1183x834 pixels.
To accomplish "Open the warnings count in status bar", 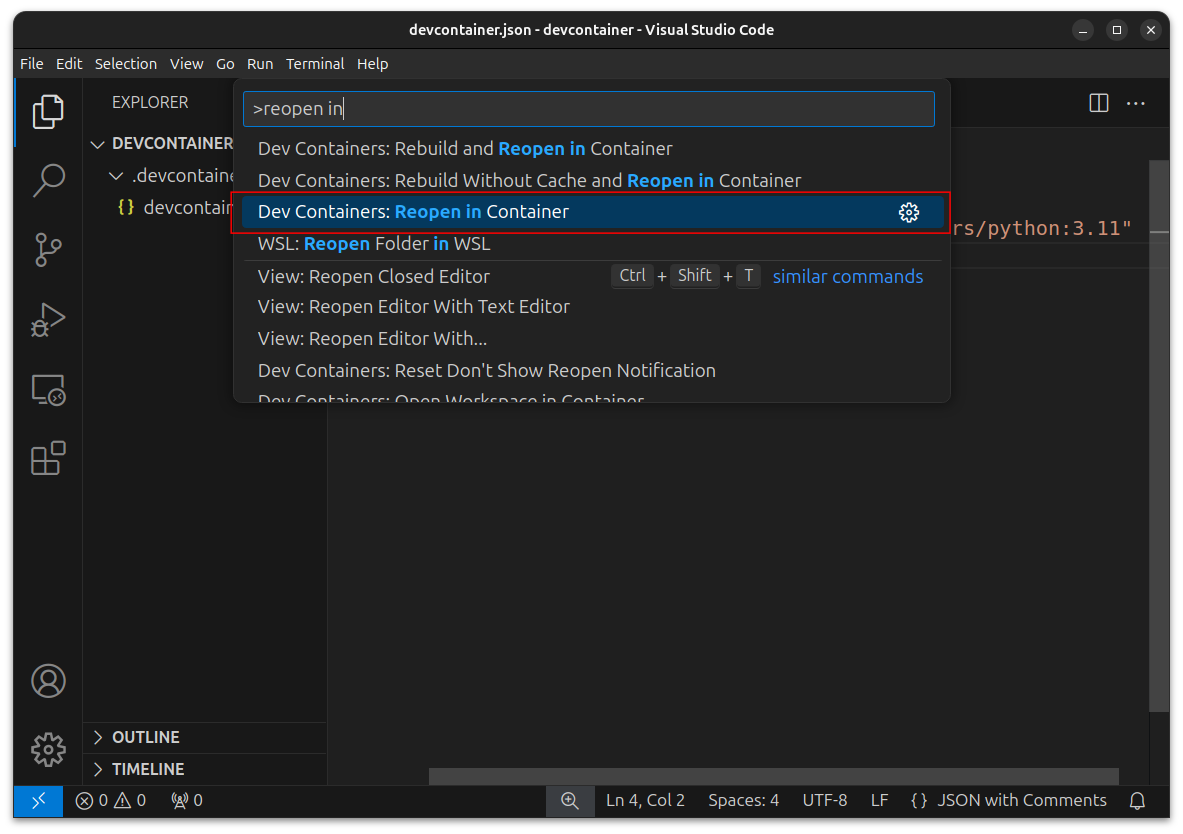I will coord(130,801).
